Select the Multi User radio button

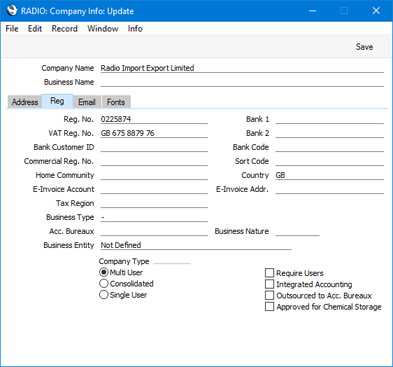click(x=104, y=272)
